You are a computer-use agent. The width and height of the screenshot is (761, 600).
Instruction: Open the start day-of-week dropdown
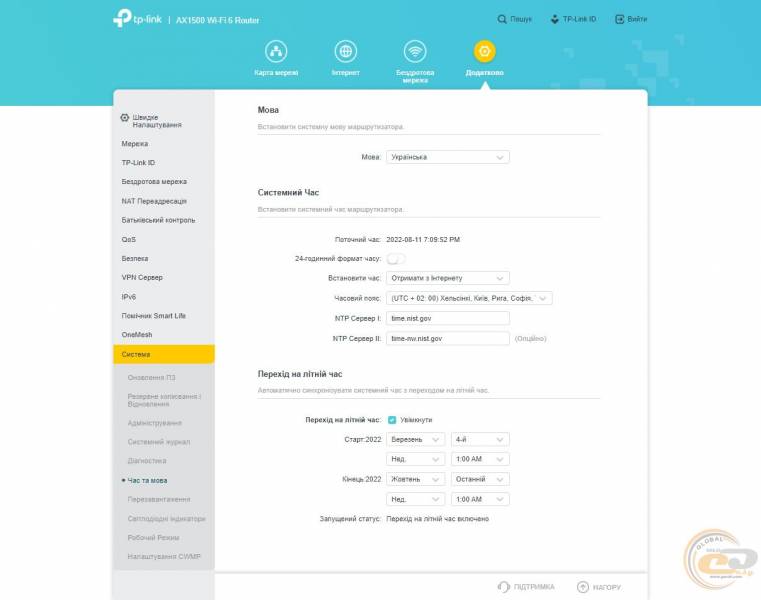[x=415, y=459]
